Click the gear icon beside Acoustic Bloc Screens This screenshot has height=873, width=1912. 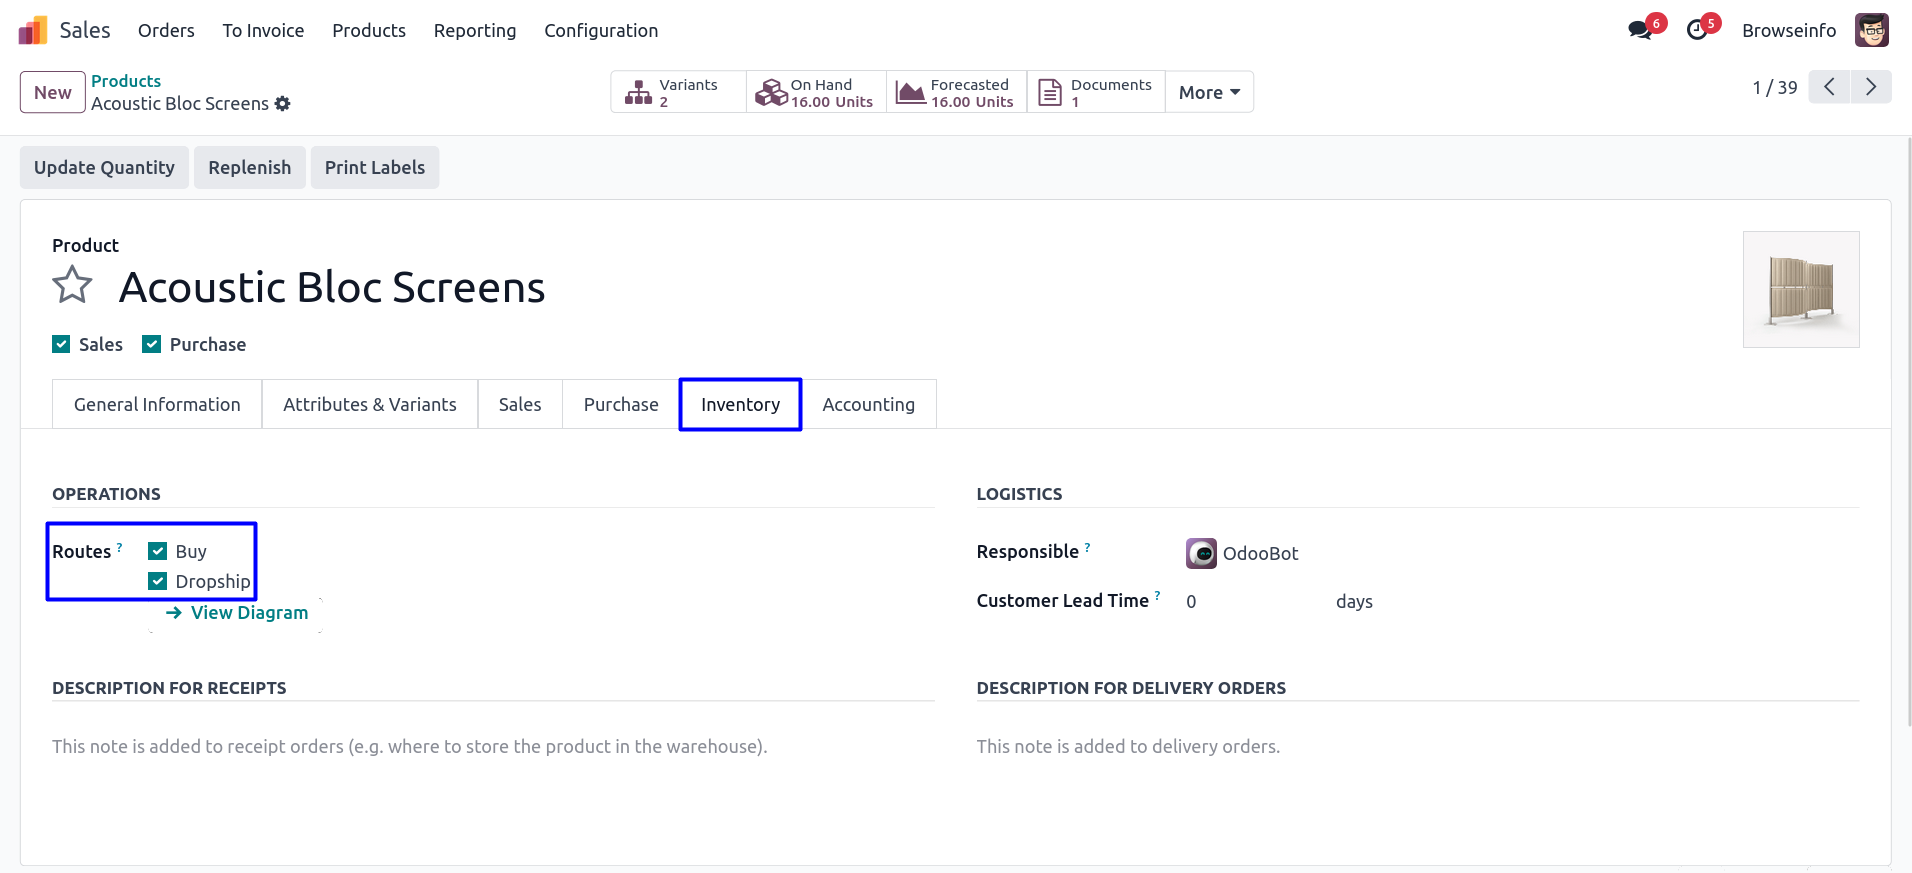pos(283,104)
